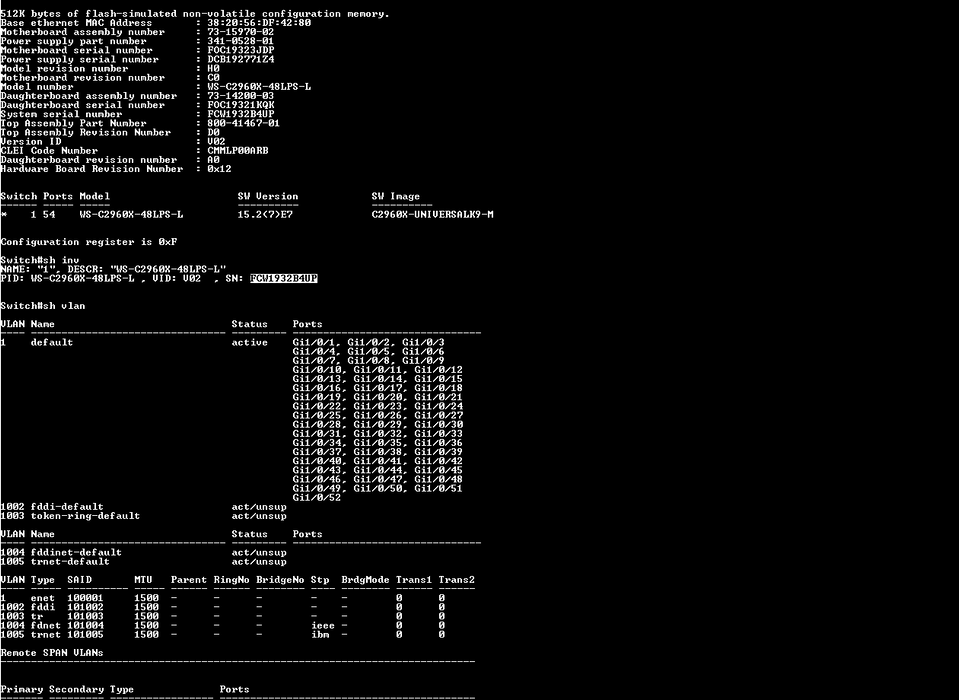Click power supply part number 341-0528-01
Screen dimensions: 959x700
[x=240, y=41]
